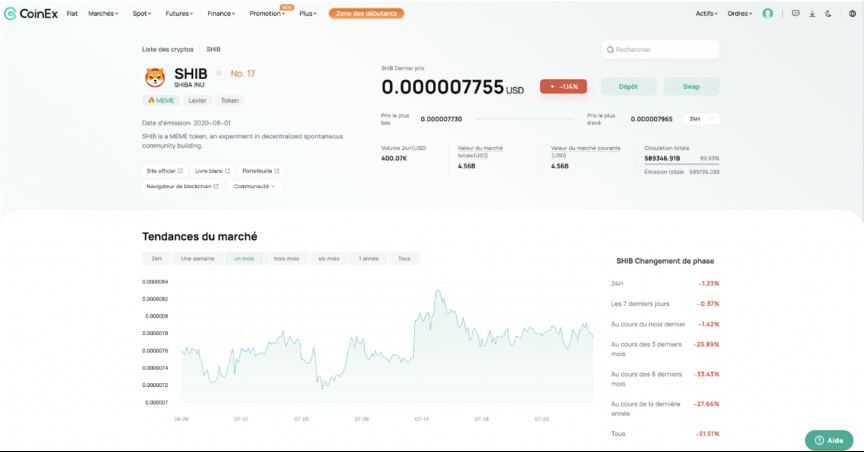This screenshot has width=864, height=452.
Task: Open the Aide help button
Action: pyautogui.click(x=829, y=440)
